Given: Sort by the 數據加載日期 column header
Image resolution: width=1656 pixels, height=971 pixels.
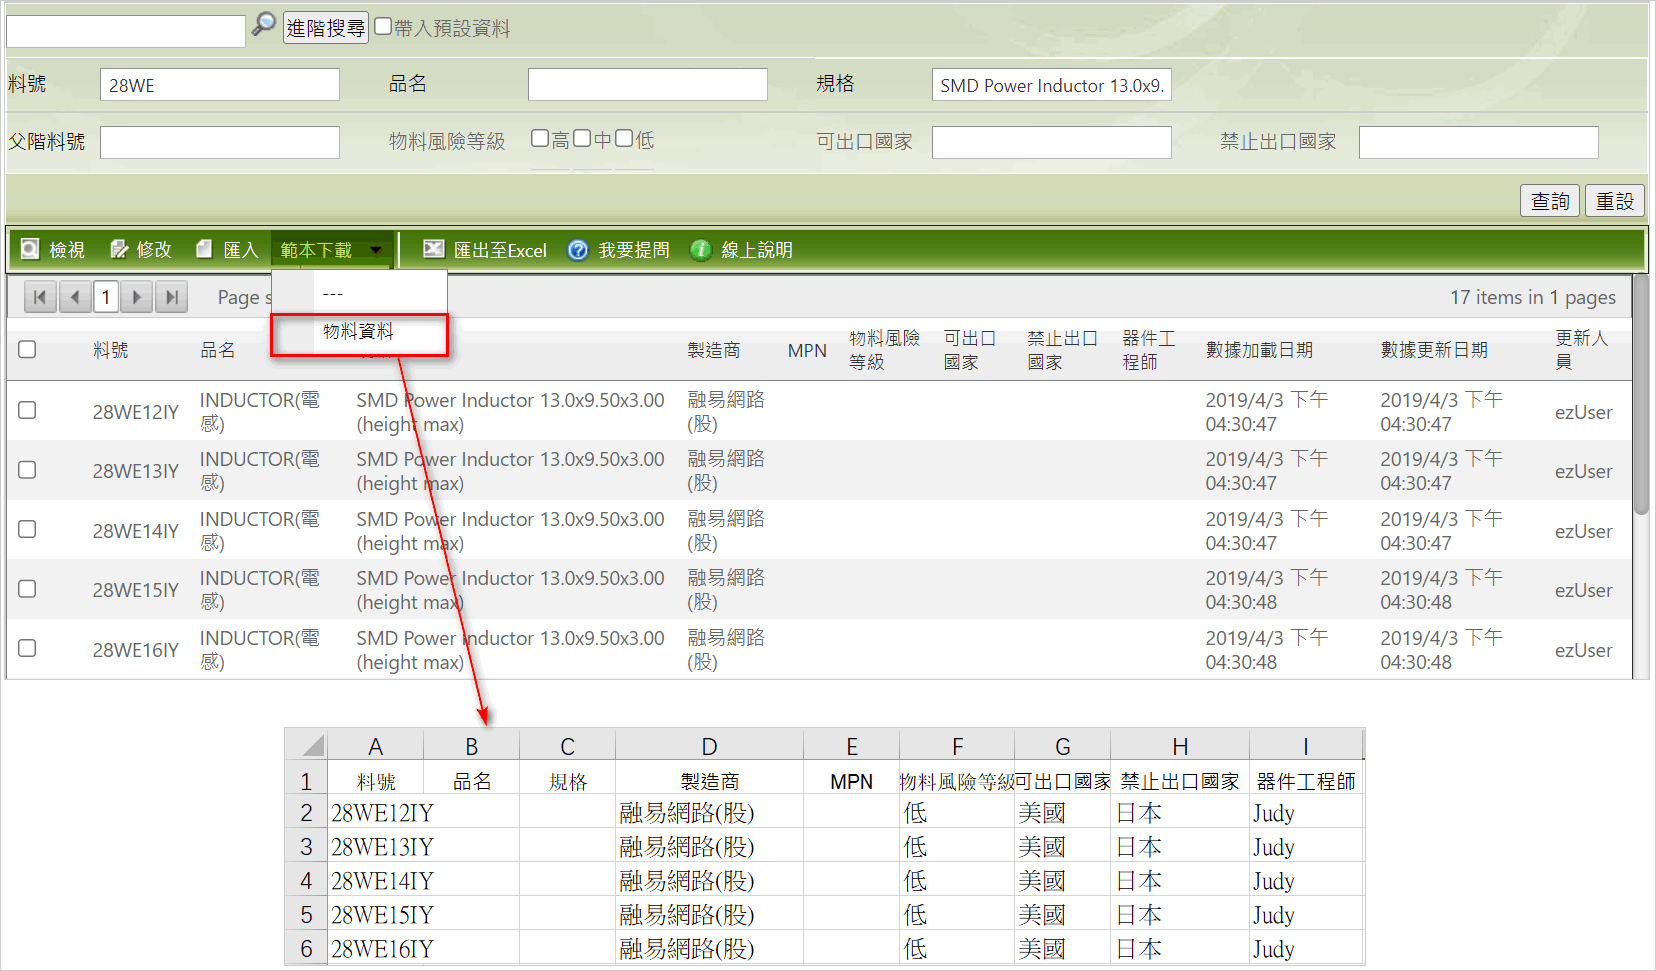Looking at the screenshot, I should pos(1259,350).
